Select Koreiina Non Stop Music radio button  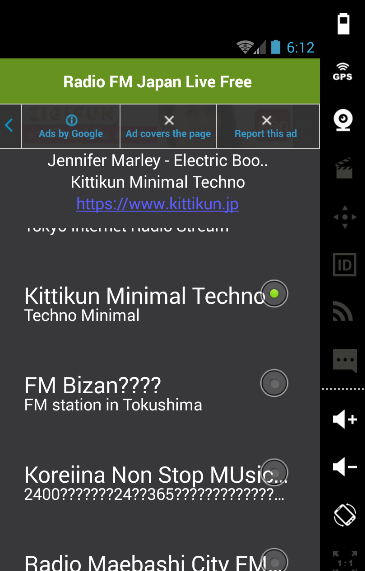274,472
